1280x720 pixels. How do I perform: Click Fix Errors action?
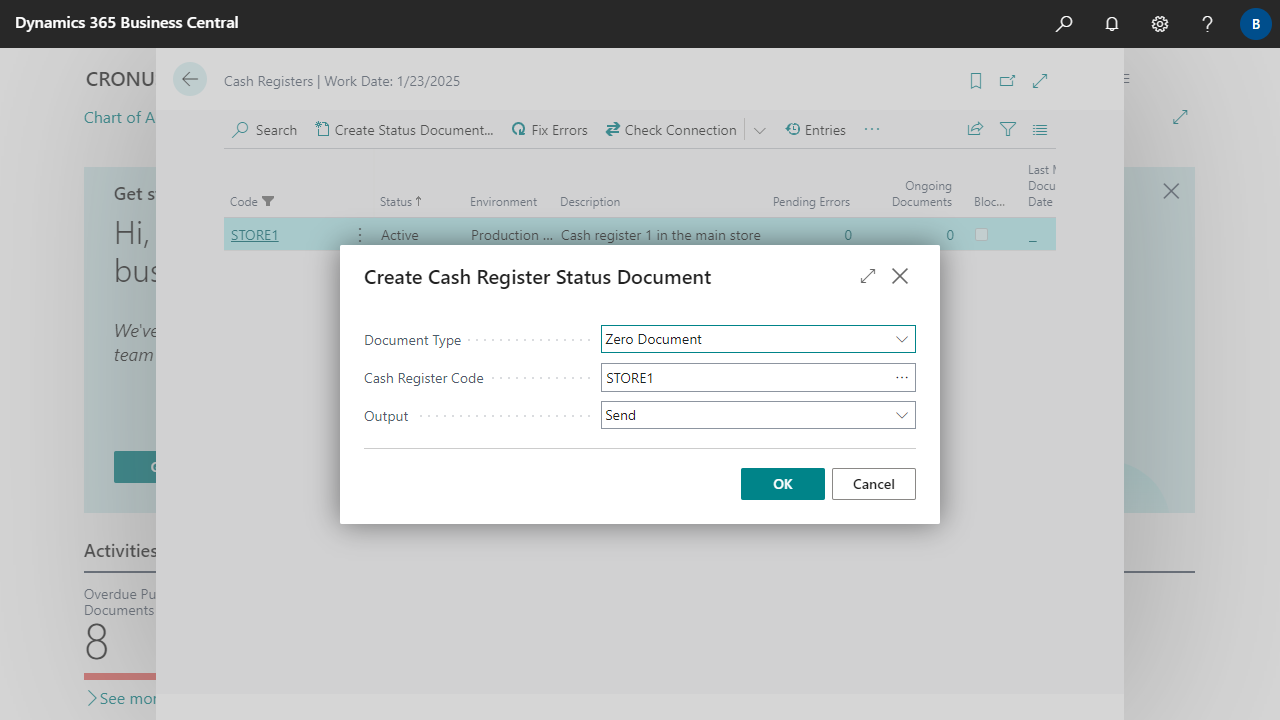pyautogui.click(x=549, y=130)
